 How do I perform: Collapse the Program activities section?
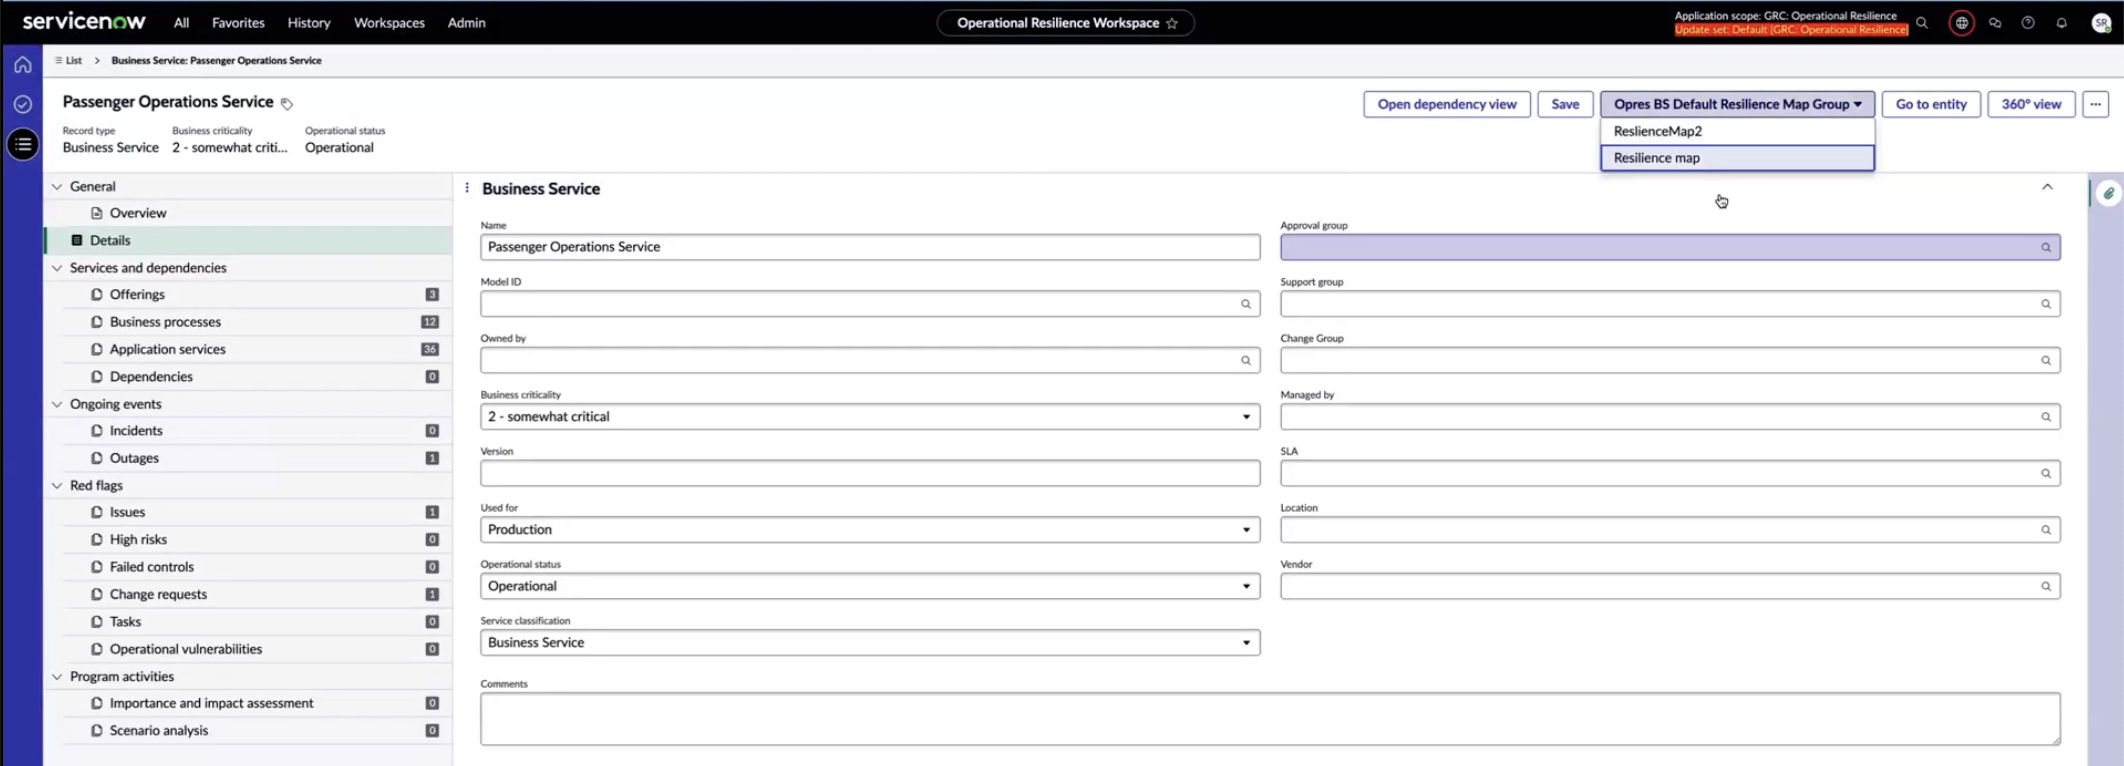[x=57, y=677]
